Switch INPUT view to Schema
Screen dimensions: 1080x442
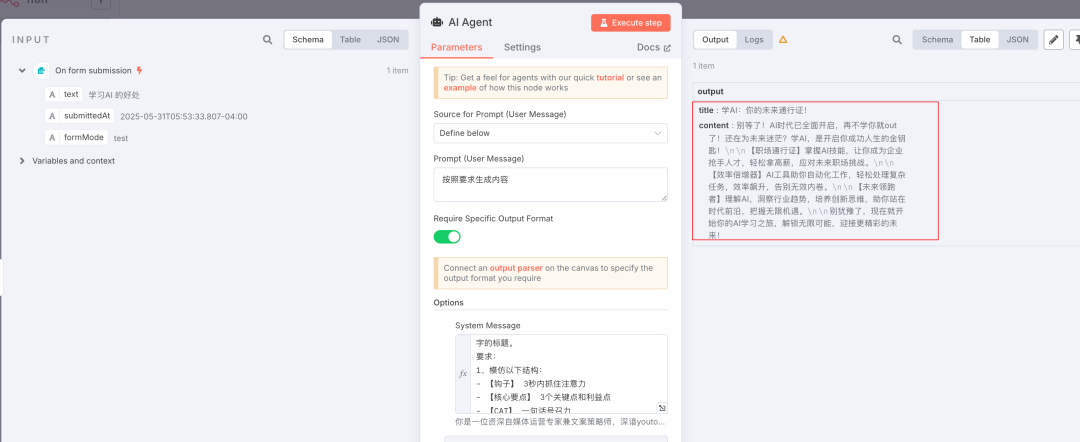pos(308,40)
